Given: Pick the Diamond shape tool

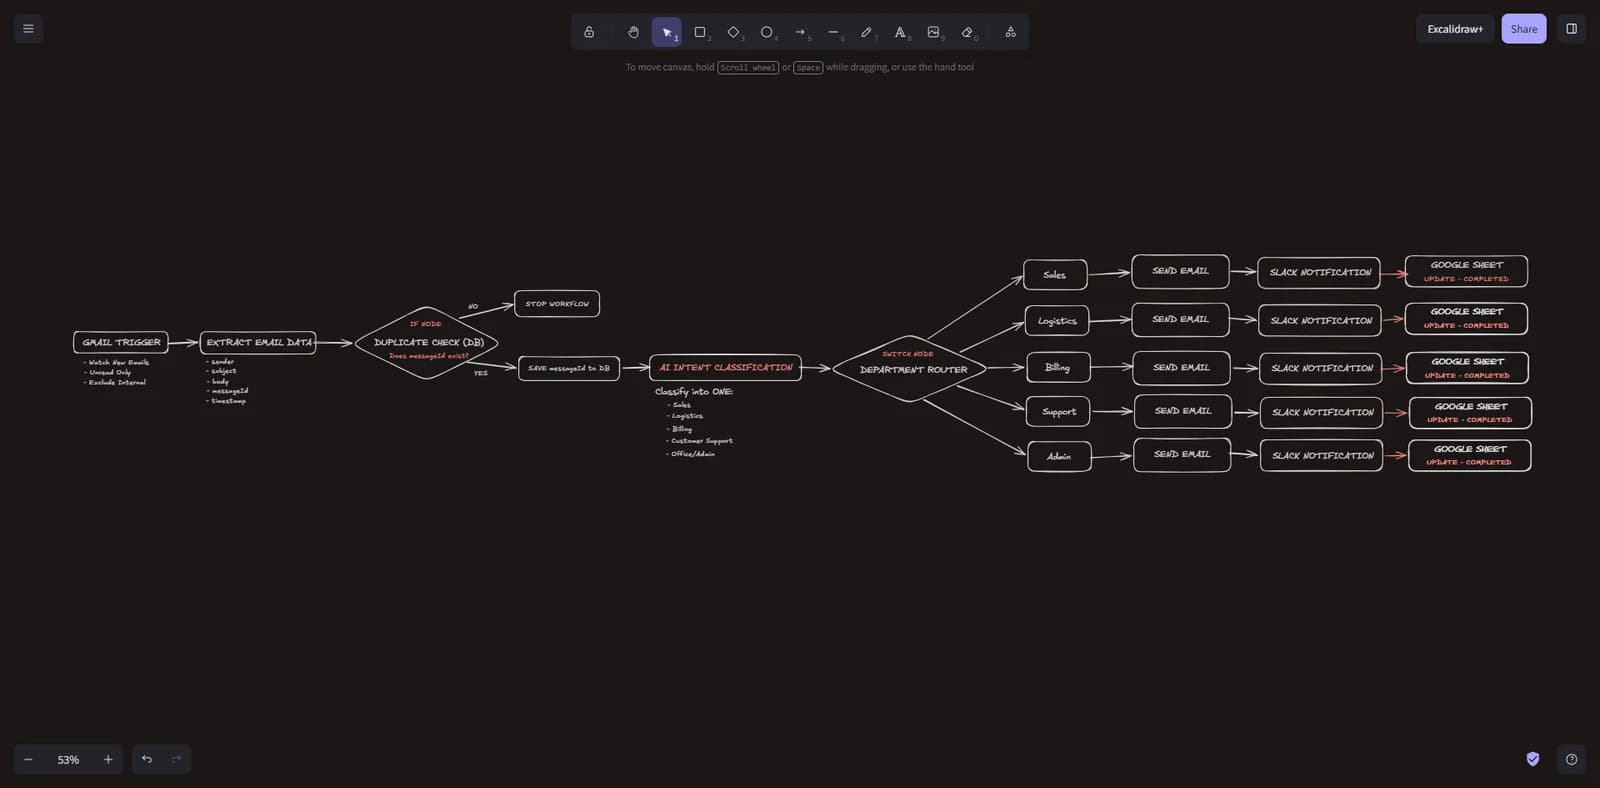Looking at the screenshot, I should (x=734, y=32).
